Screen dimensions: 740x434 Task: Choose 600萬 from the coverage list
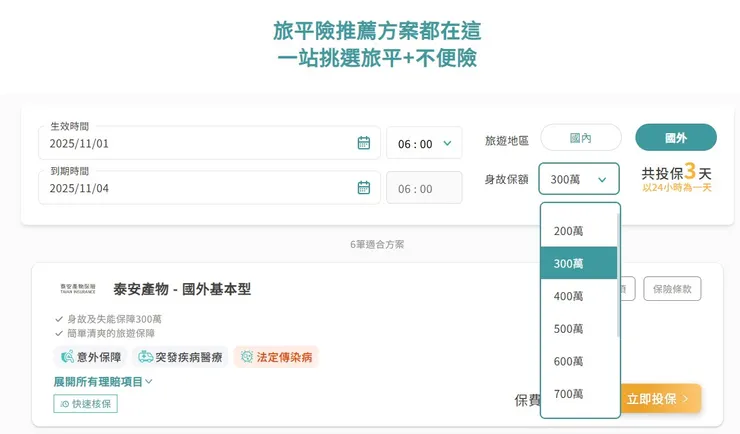tap(579, 361)
